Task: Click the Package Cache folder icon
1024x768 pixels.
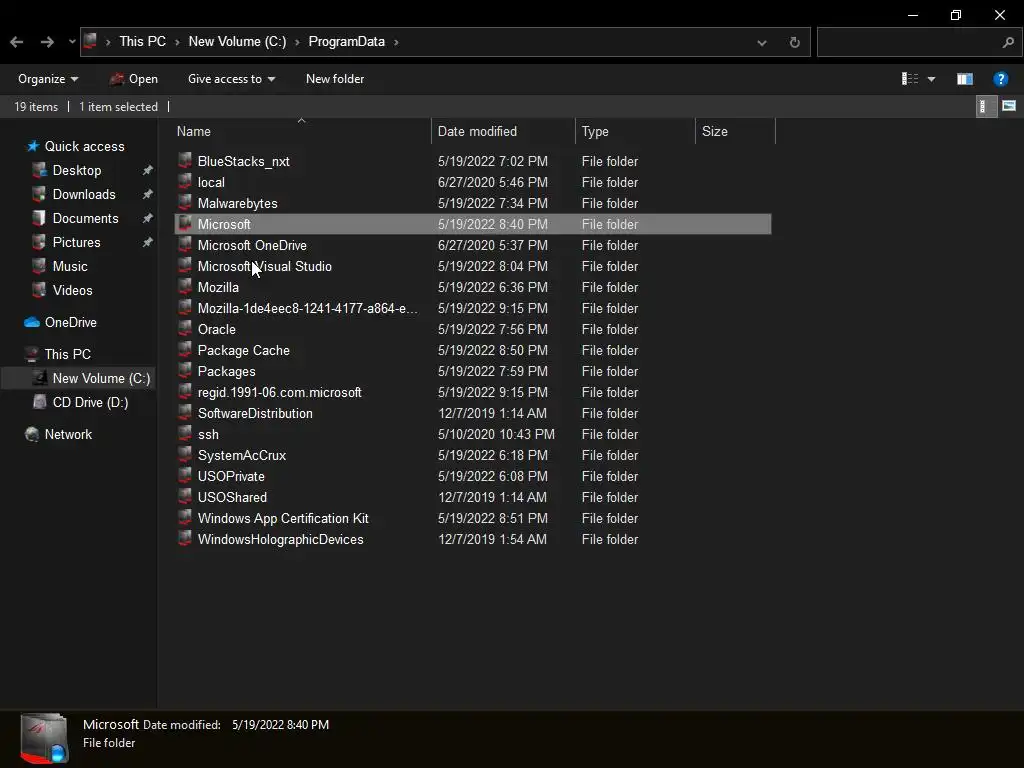Action: [185, 350]
